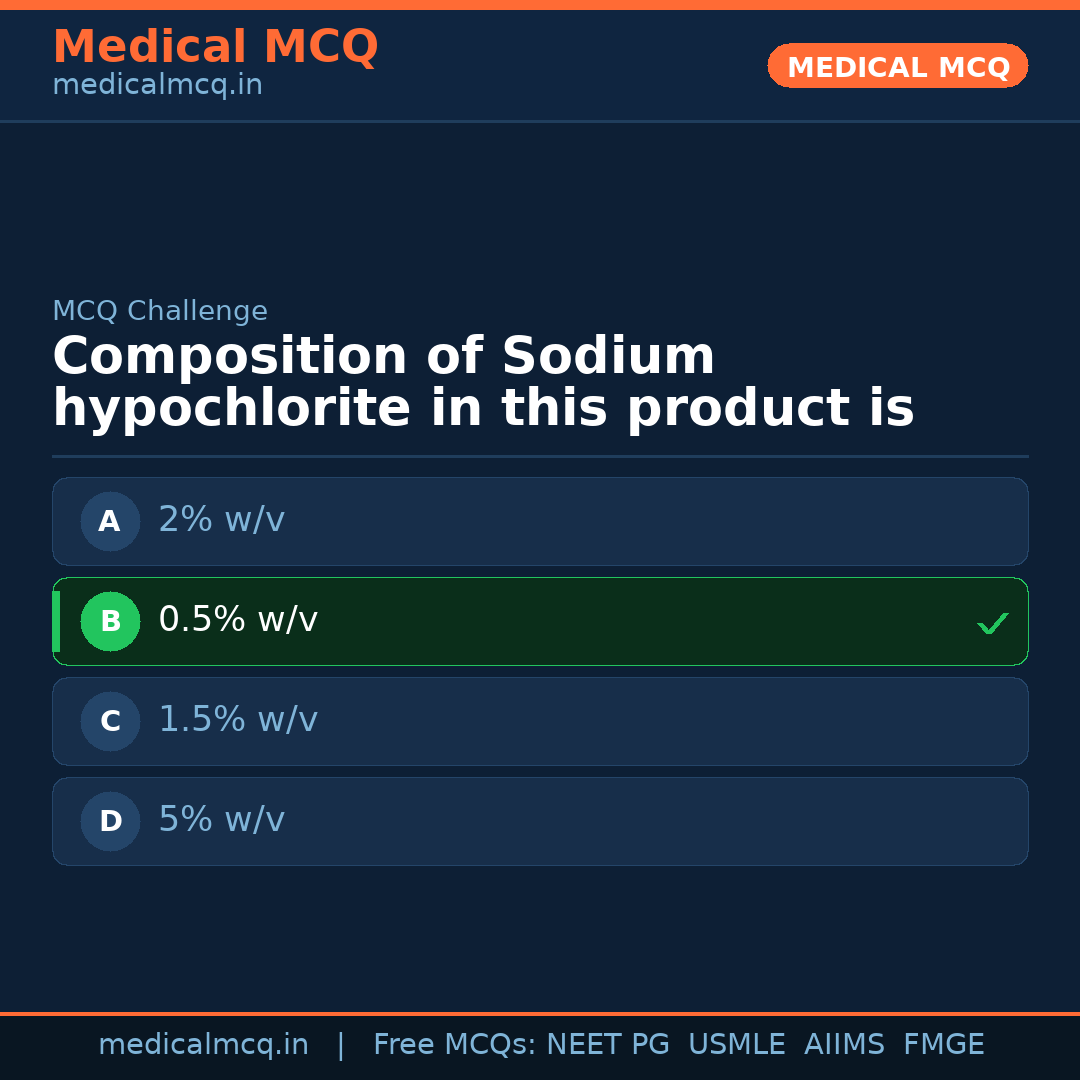Click the Sodium hypochlorite question text
Image resolution: width=1080 pixels, height=1080 pixels.
[x=483, y=383]
